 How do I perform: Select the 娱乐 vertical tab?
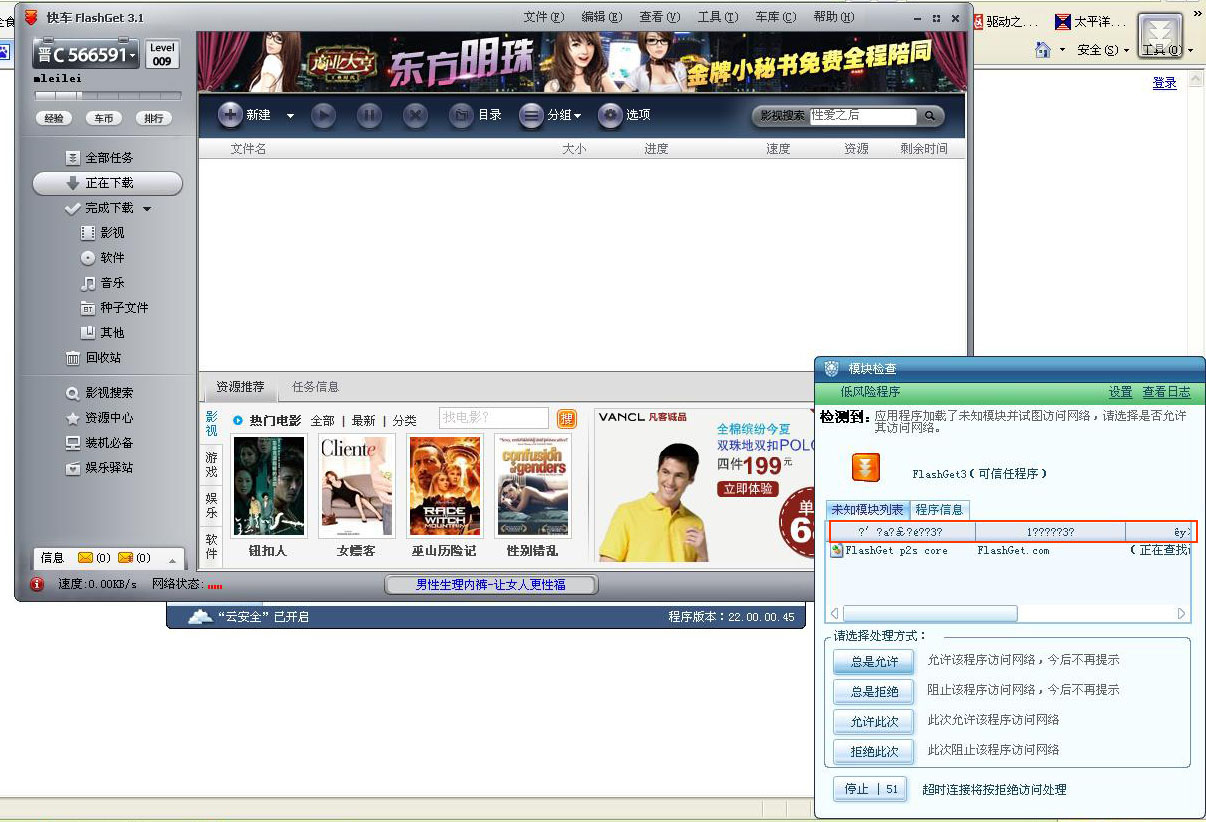click(211, 504)
